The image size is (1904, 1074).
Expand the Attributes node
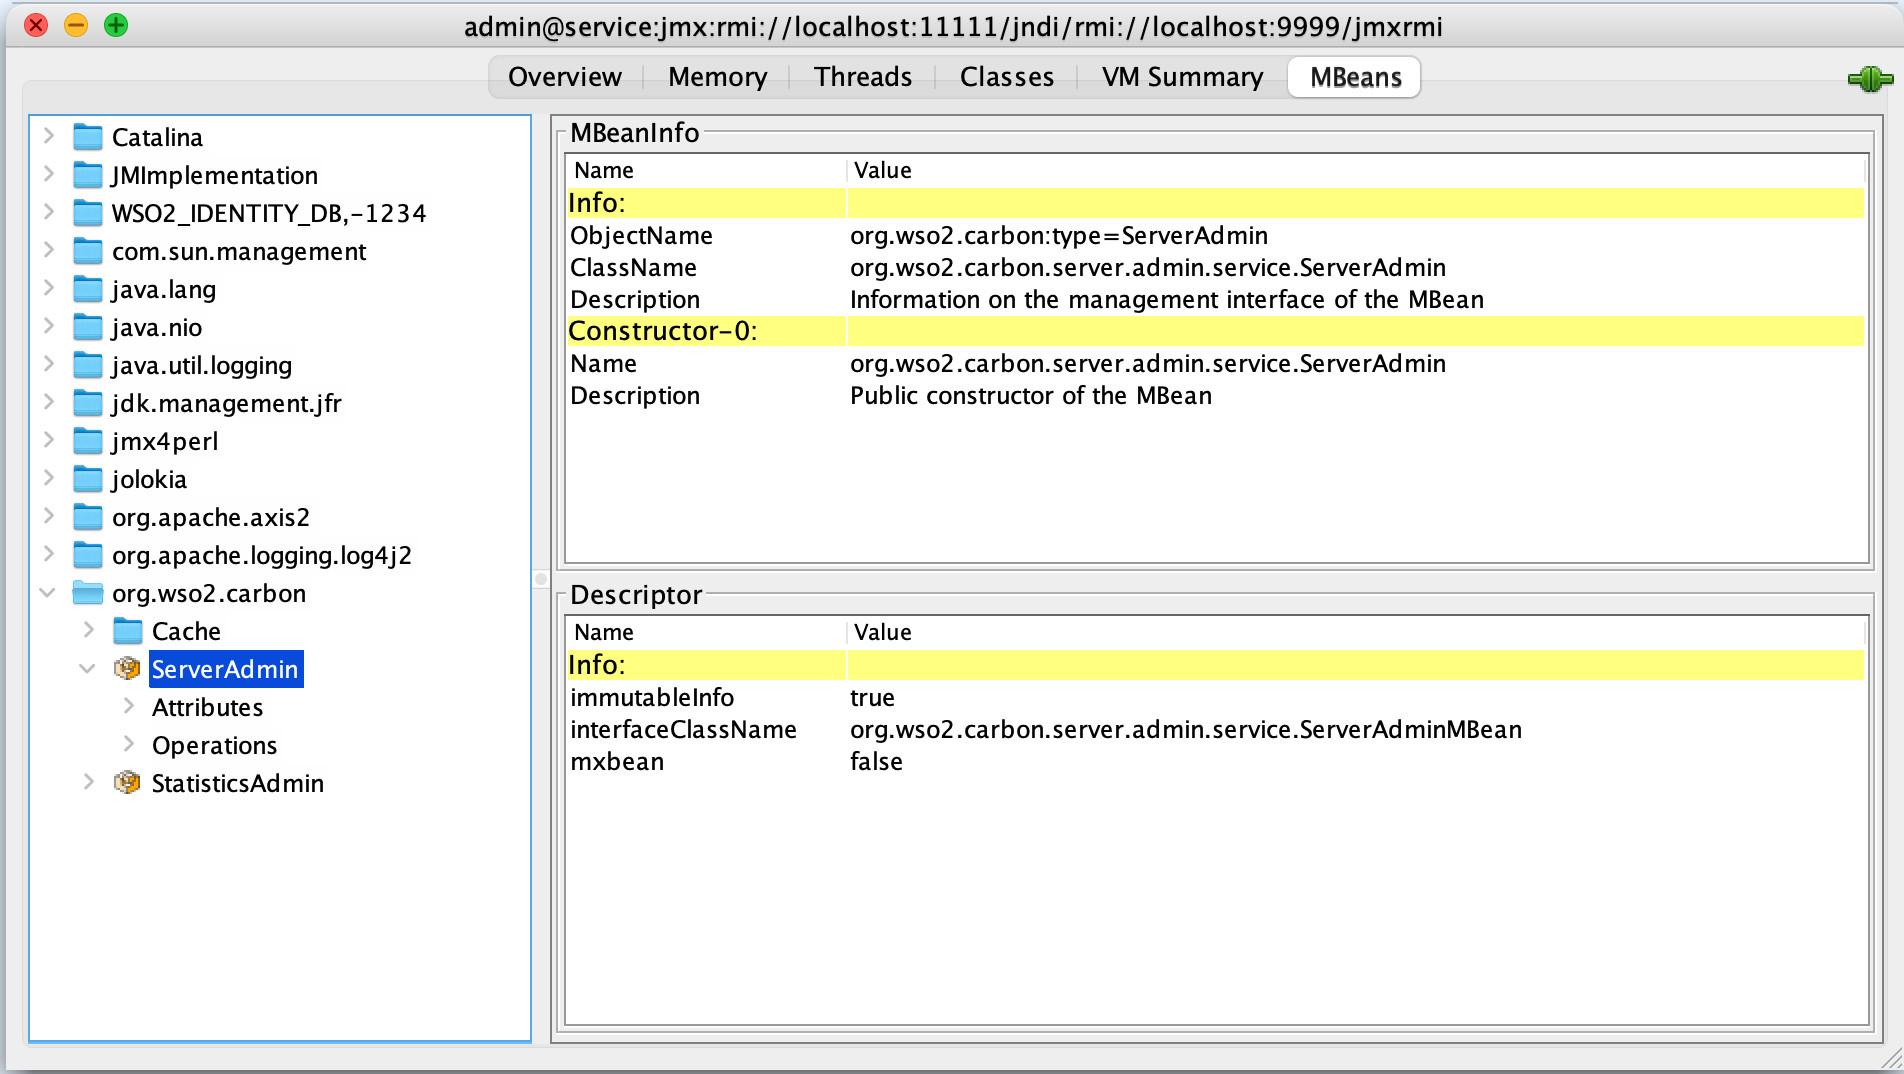pos(128,706)
